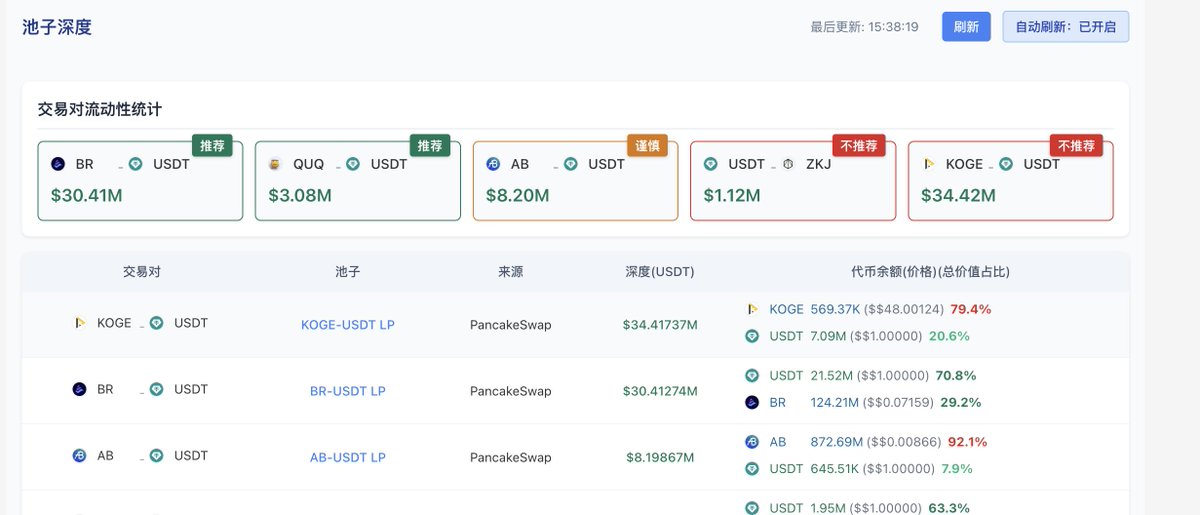Click USDT icon in AB table row pair
This screenshot has width=1200, height=515.
(157, 456)
